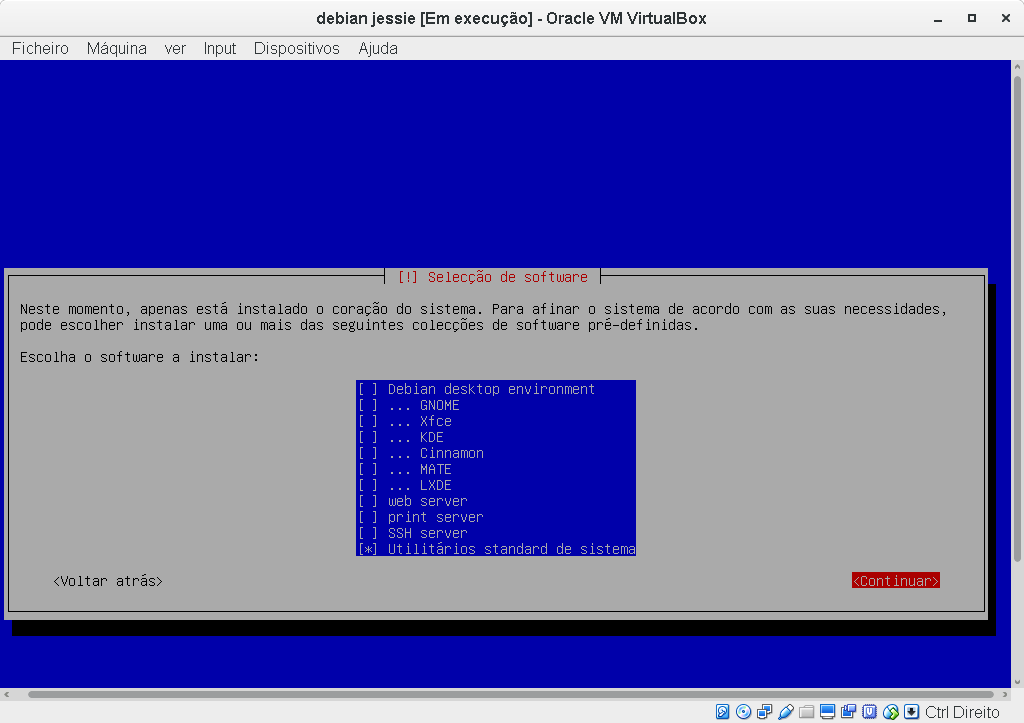Click the display settings status icon

point(827,712)
